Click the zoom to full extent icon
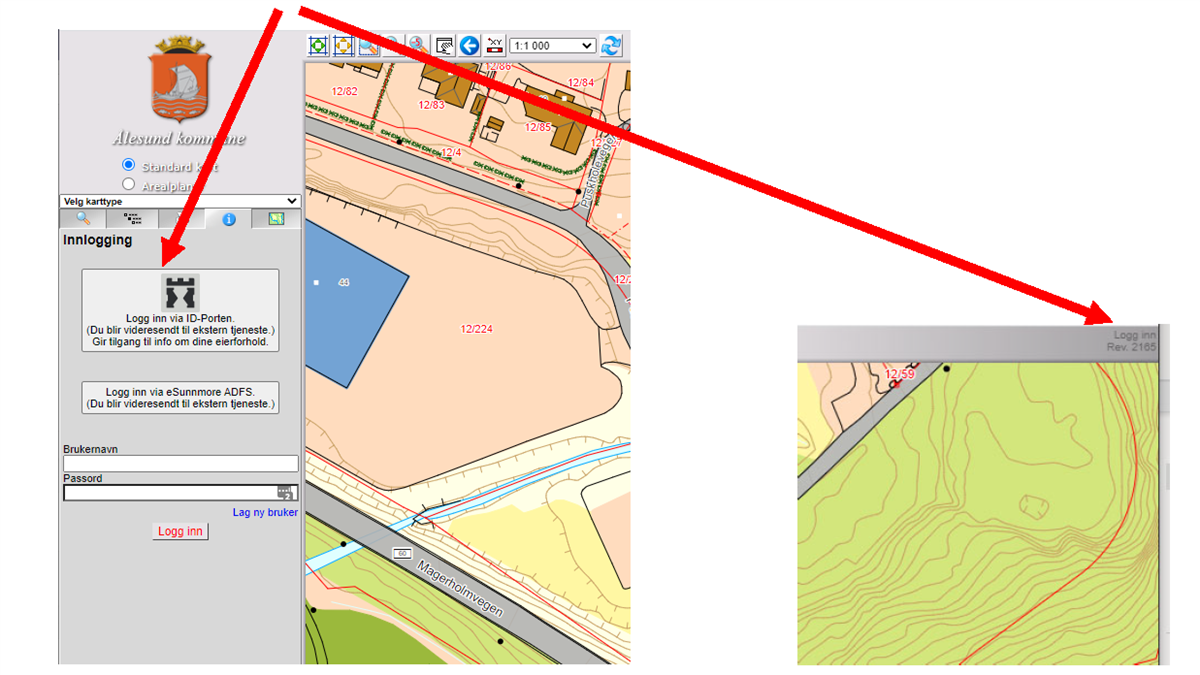Screen dimensions: 1200x675 coord(318,45)
